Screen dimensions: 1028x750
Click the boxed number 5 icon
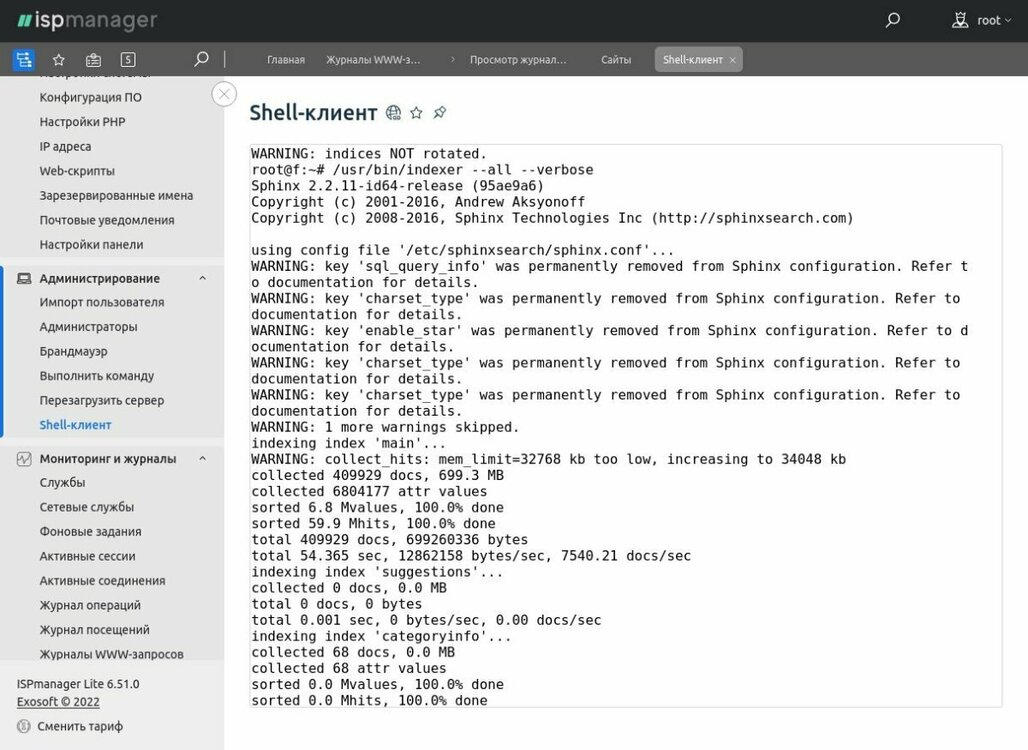coord(128,60)
